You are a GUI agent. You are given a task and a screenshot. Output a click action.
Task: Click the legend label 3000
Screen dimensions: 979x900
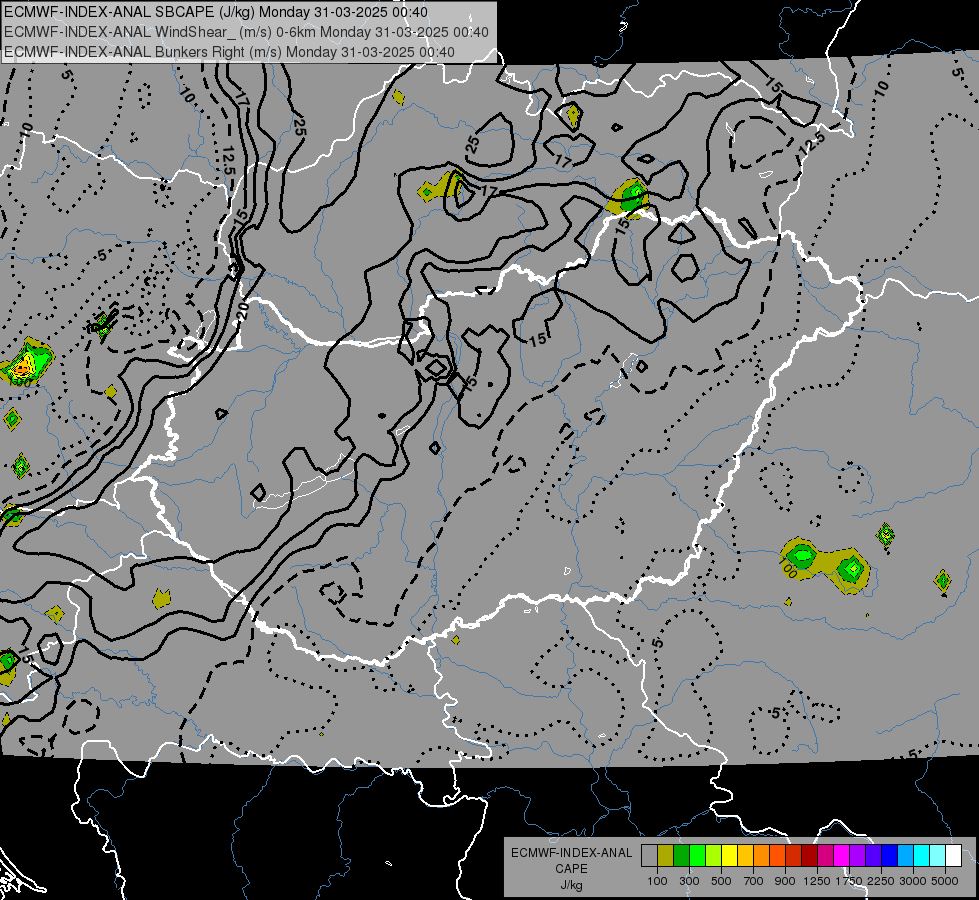click(x=913, y=881)
